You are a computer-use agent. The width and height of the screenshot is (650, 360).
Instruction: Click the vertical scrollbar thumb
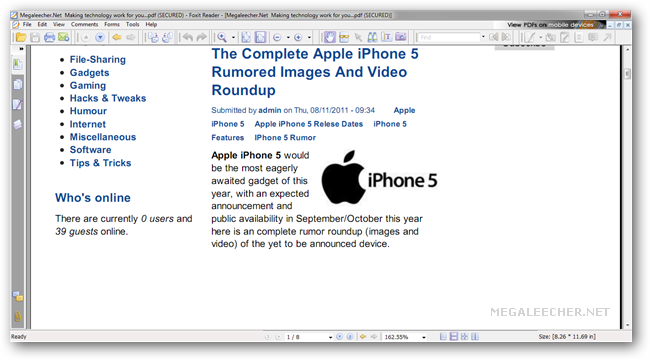point(627,74)
